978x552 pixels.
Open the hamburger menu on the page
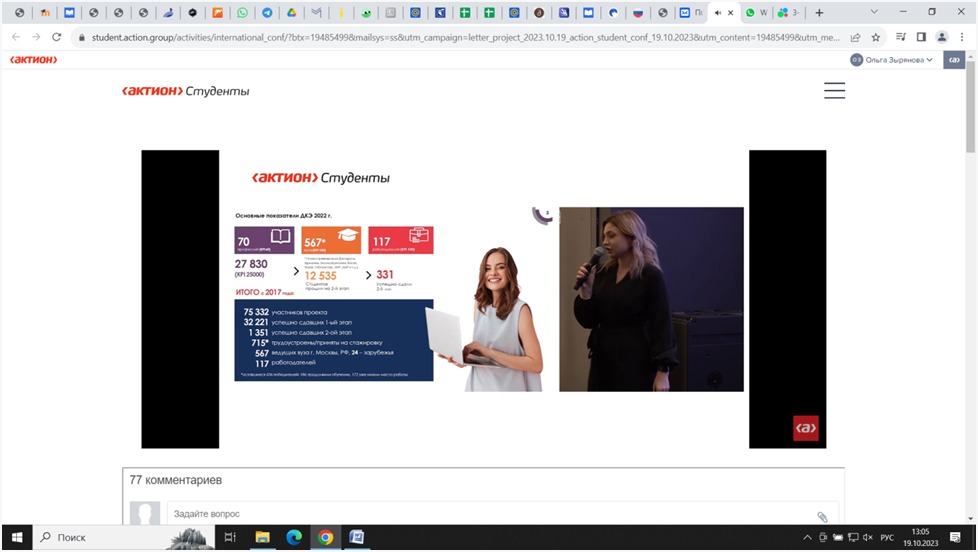pyautogui.click(x=834, y=91)
